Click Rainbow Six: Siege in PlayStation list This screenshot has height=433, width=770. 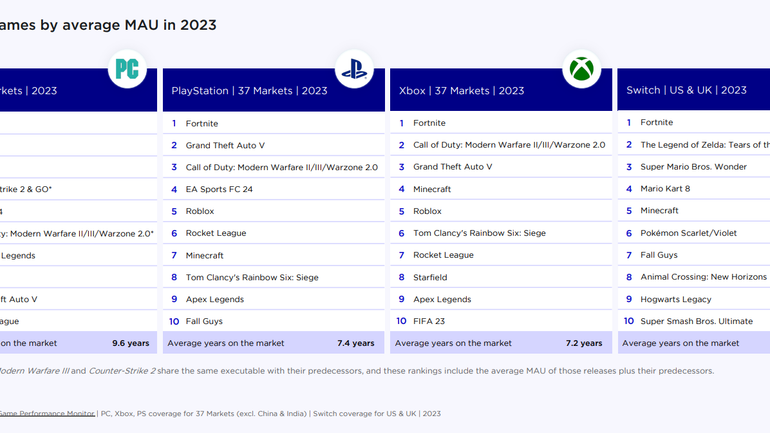click(x=274, y=277)
